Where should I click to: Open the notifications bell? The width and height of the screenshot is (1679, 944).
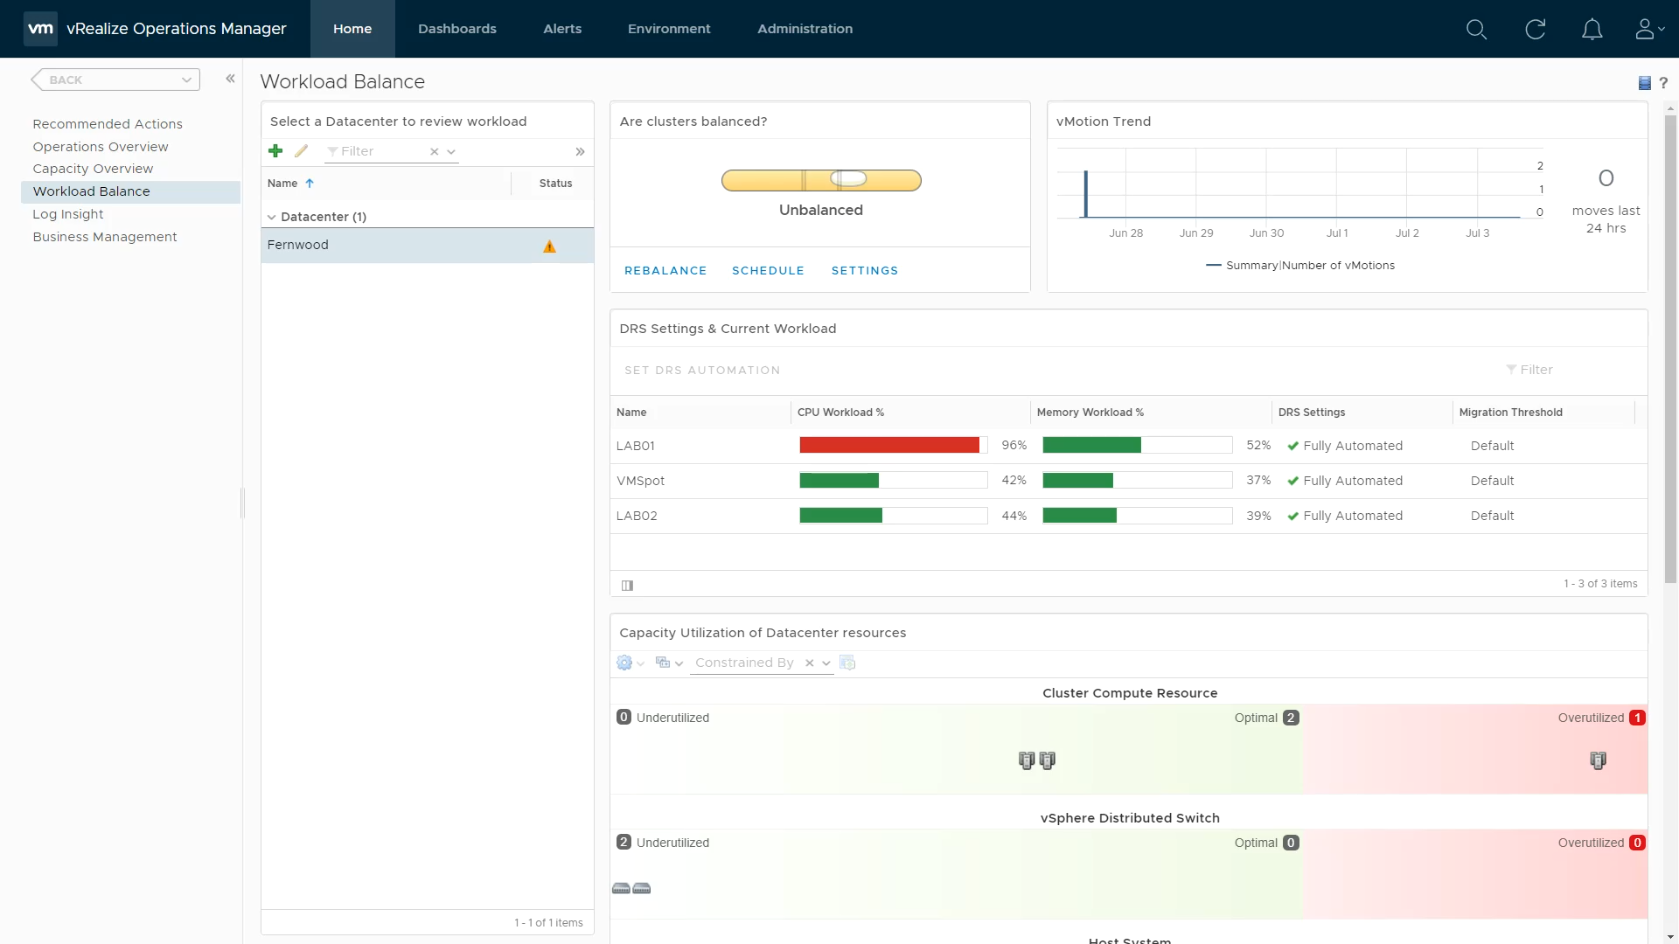1592,29
